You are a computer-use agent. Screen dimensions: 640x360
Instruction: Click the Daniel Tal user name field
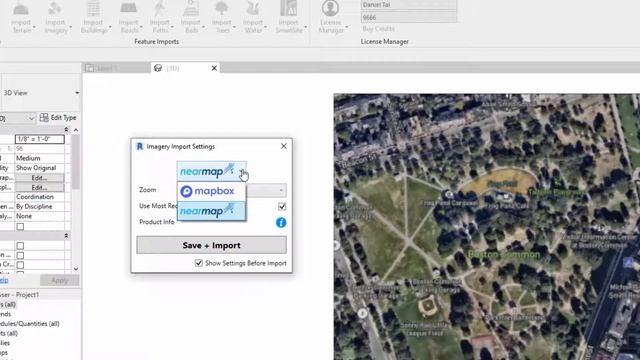click(409, 5)
